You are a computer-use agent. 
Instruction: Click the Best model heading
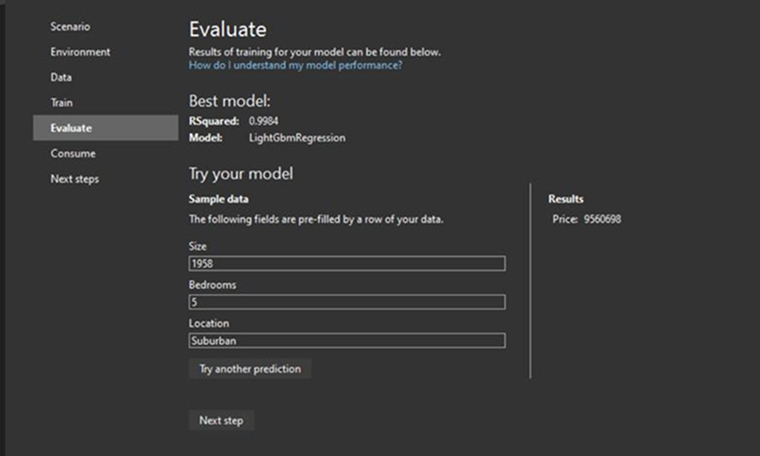point(230,101)
